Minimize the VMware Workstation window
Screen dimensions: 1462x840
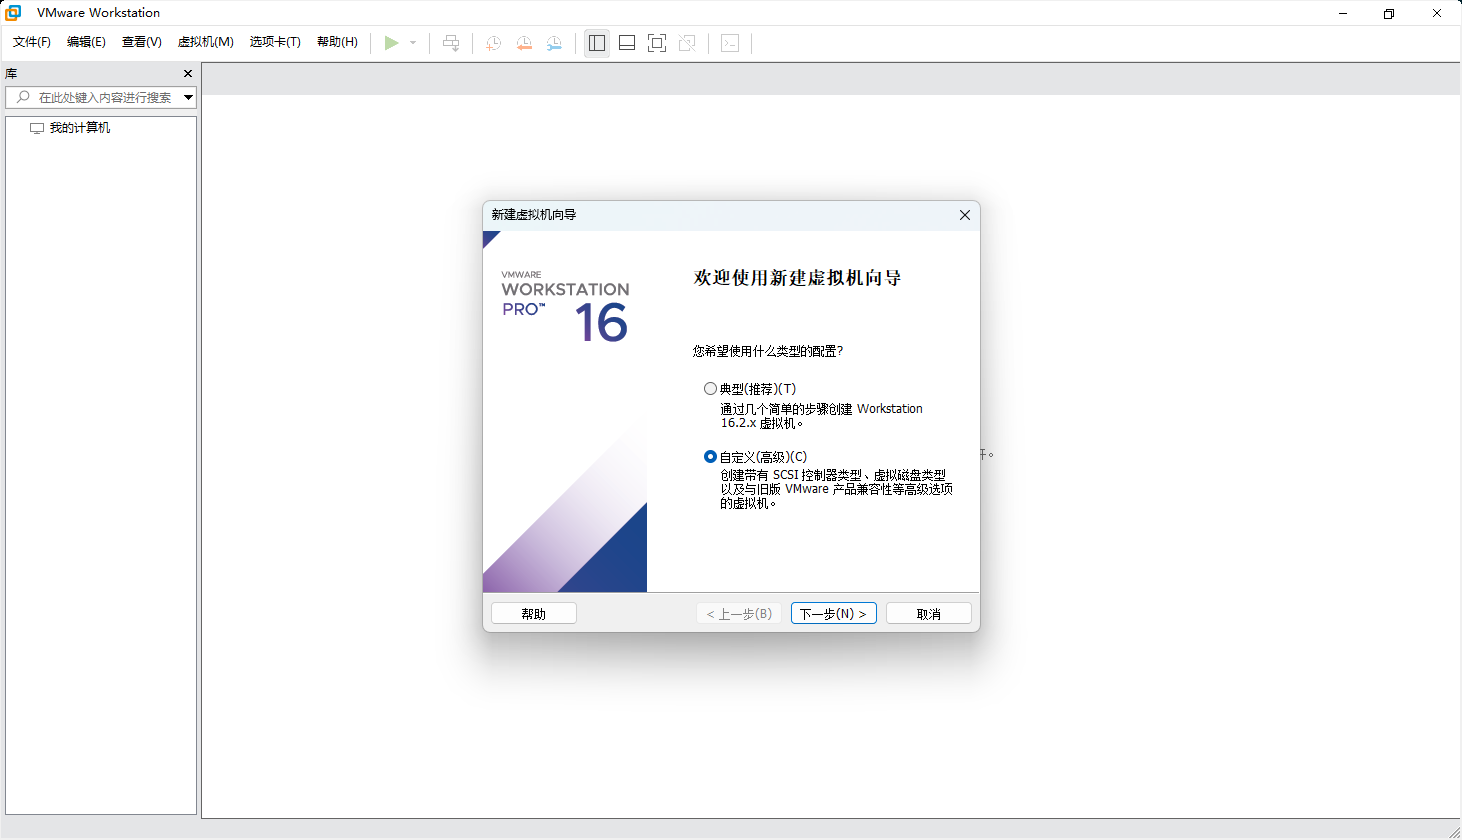pos(1343,13)
